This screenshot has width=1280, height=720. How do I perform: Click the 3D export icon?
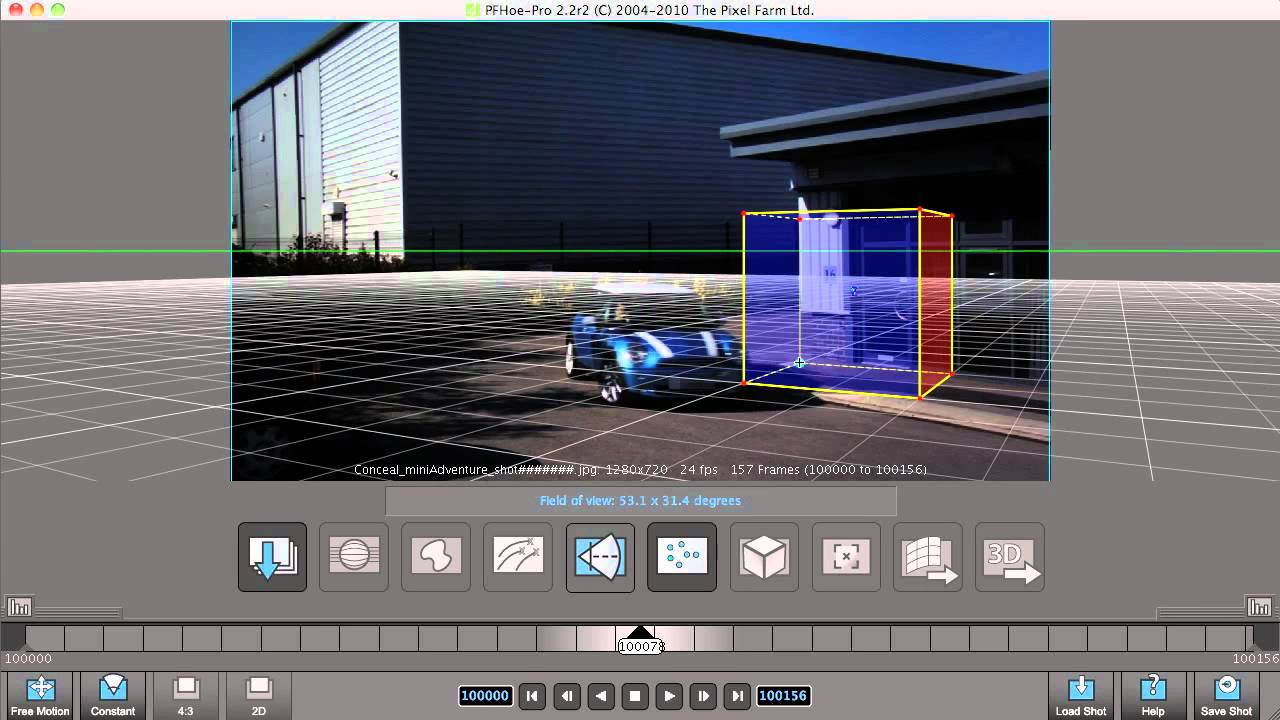[1010, 557]
